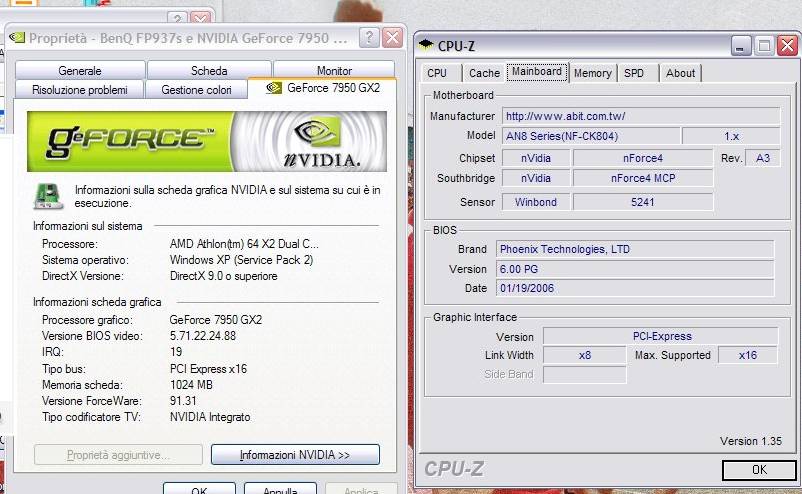The width and height of the screenshot is (802, 494).
Task: Click the BIOS date 01/19/2006 field
Action: point(635,288)
